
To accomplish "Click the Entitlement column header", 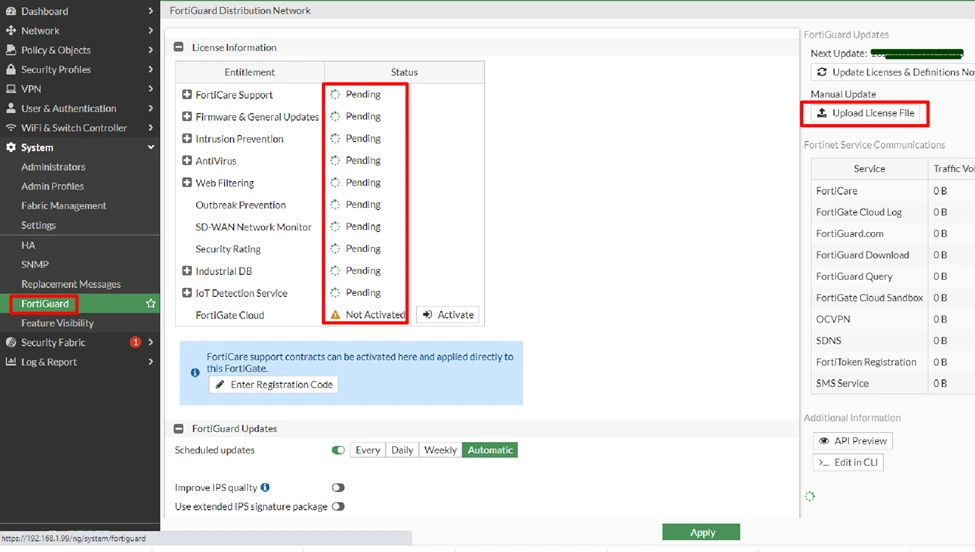I will [249, 72].
